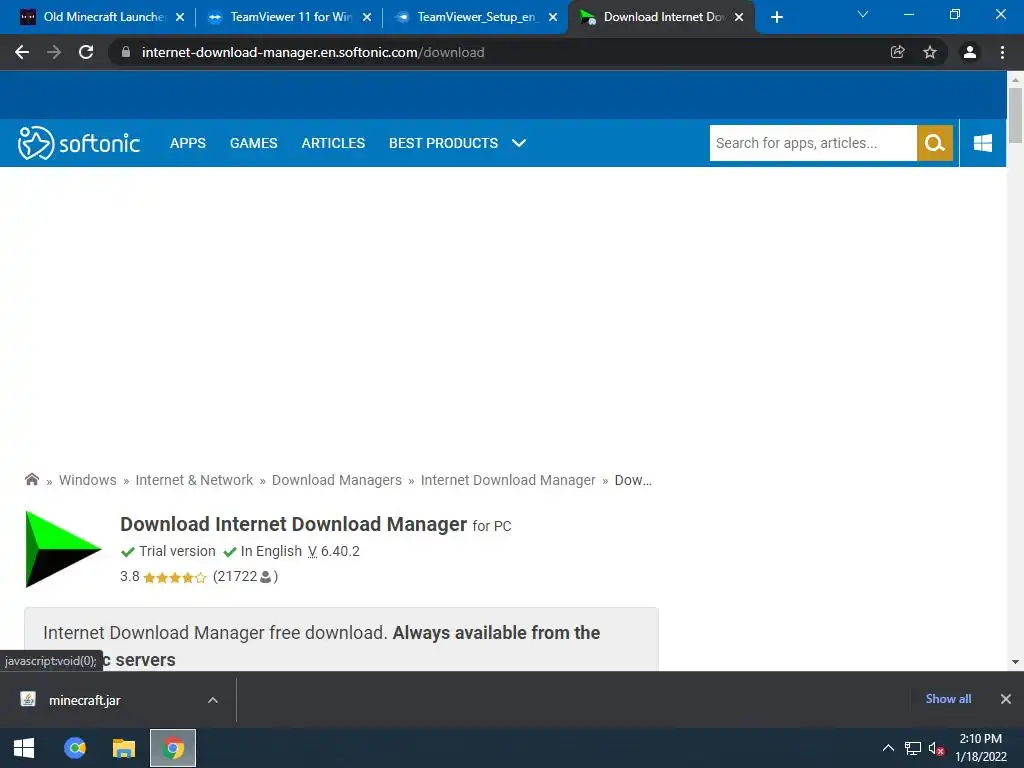Follow the Internet Download Manager breadcrumb link
The image size is (1024, 768).
pyautogui.click(x=508, y=480)
